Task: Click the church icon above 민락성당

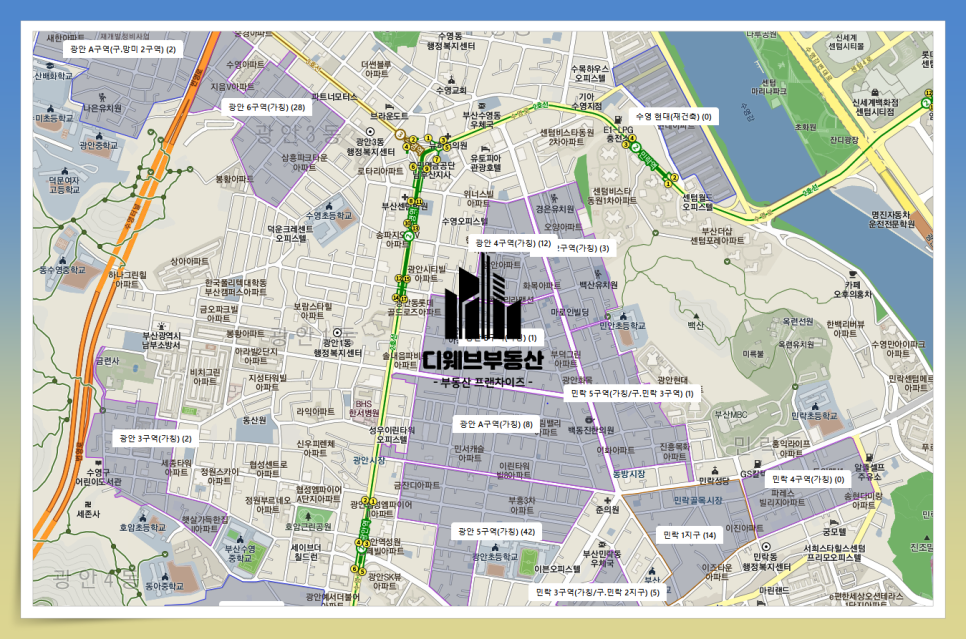Action: [x=714, y=471]
